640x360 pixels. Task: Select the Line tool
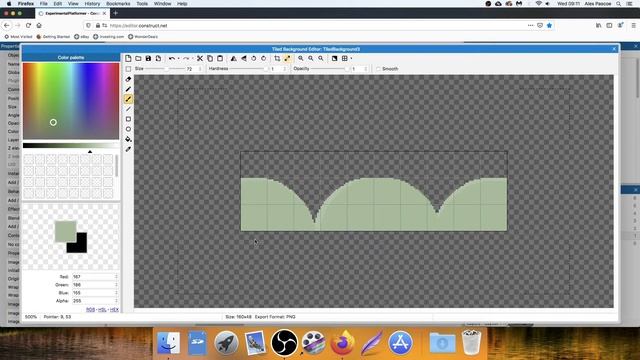click(128, 109)
